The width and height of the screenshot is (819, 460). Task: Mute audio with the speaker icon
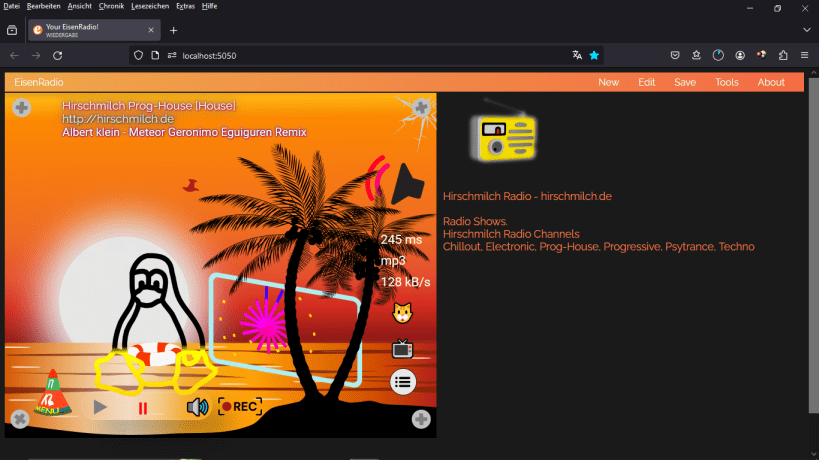coord(197,407)
